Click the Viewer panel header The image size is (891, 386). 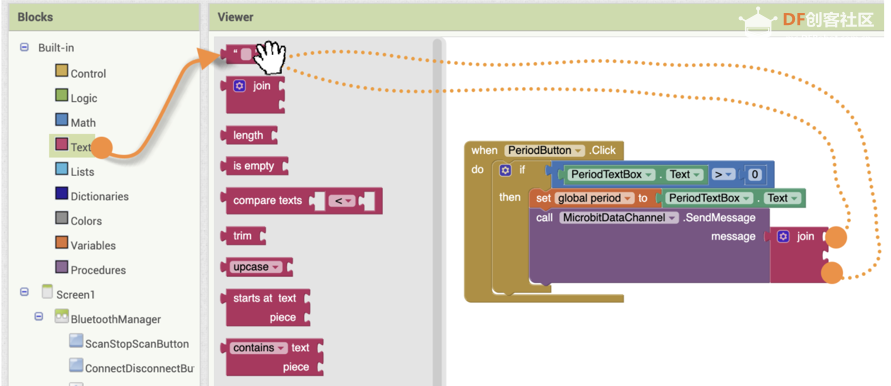[546, 17]
